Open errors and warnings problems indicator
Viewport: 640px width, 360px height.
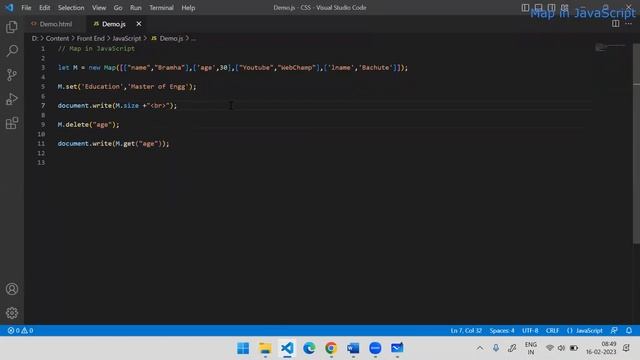pyautogui.click(x=20, y=330)
